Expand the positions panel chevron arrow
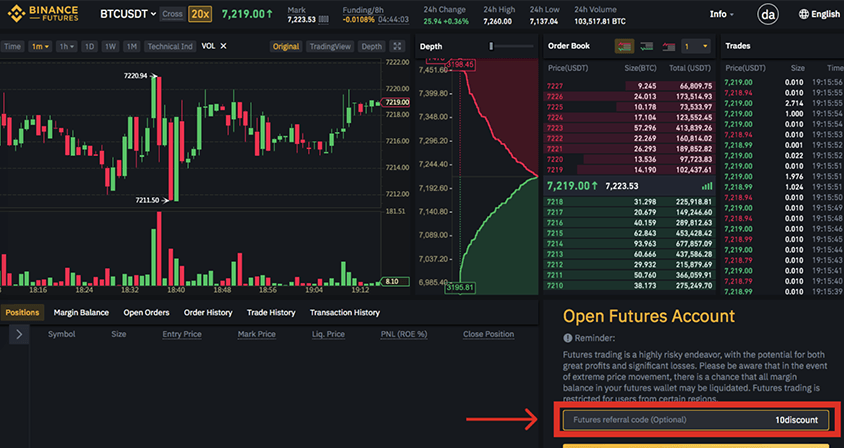844x448 pixels. coord(19,334)
